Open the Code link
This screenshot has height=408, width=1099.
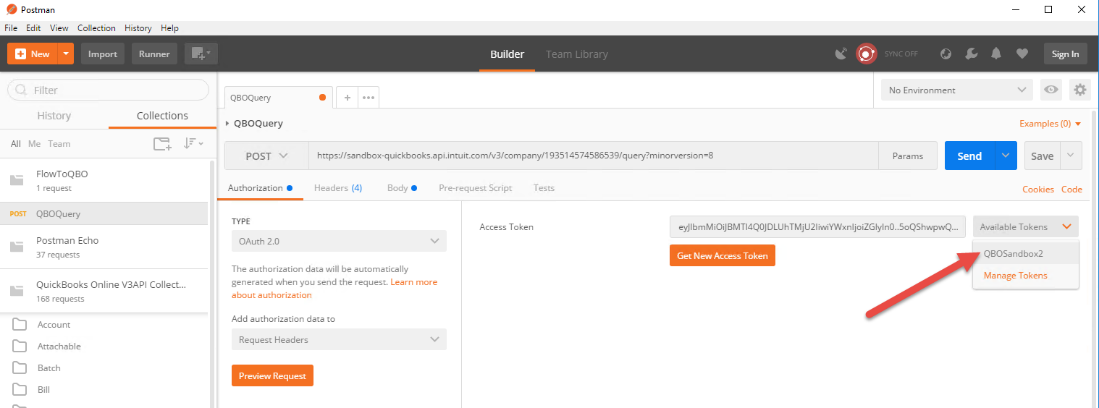pyautogui.click(x=1071, y=189)
